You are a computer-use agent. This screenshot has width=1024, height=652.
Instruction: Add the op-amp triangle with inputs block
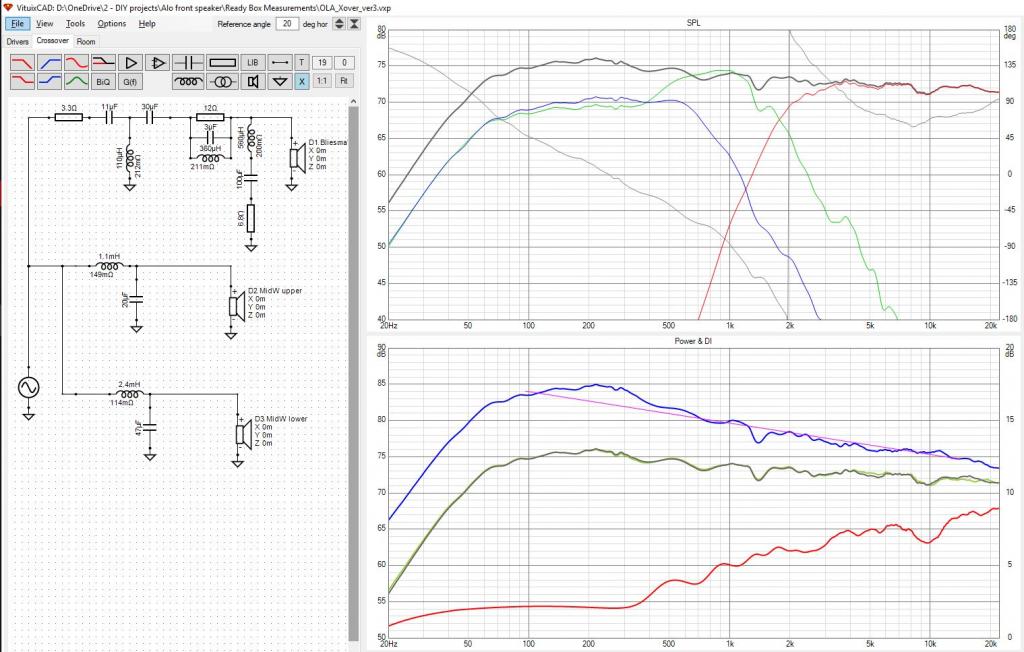(157, 63)
